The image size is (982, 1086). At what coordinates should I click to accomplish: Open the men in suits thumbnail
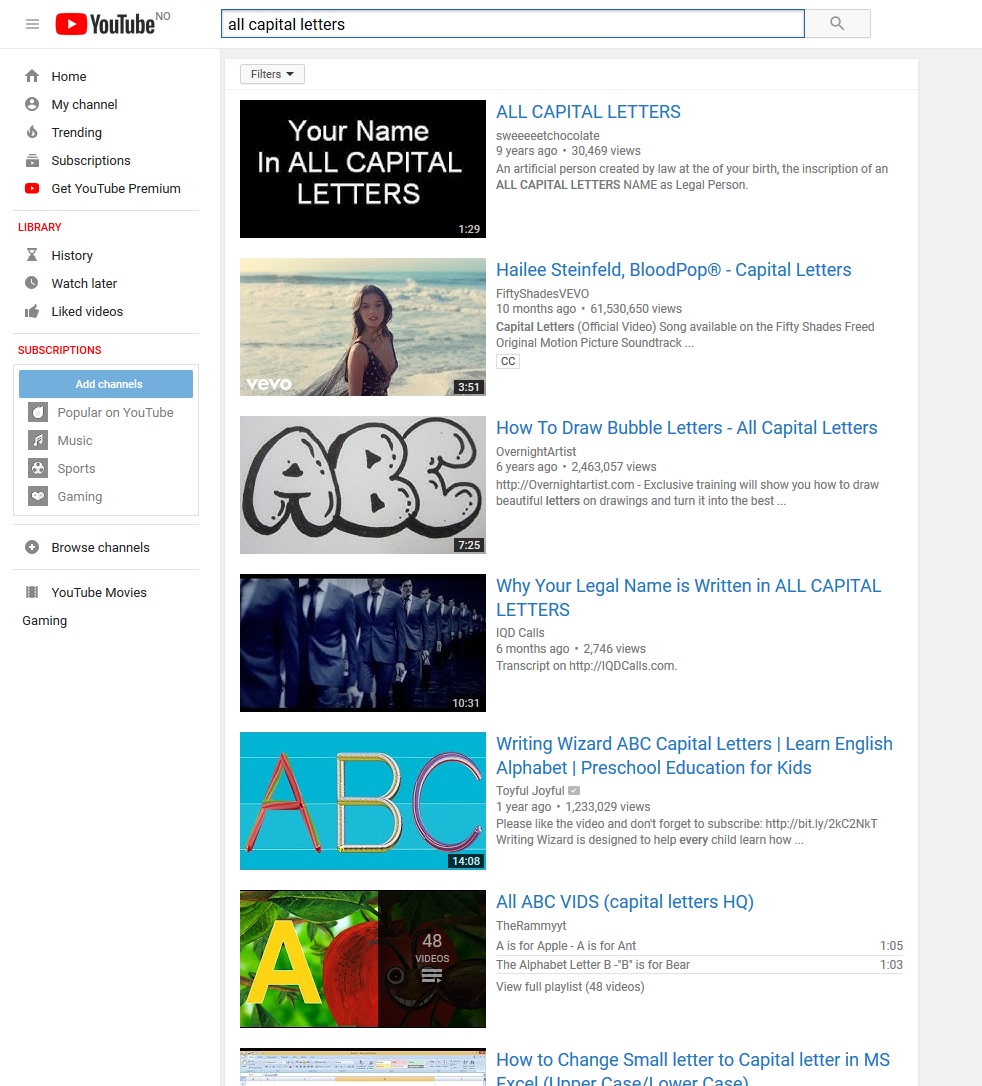(363, 643)
